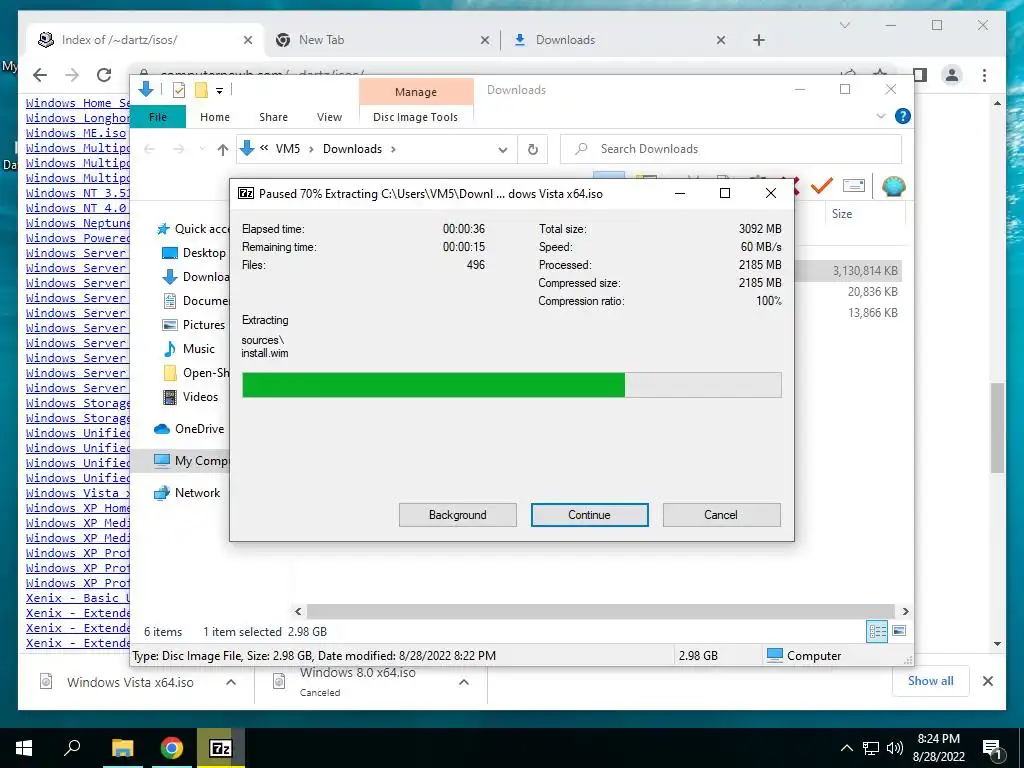Select Quick access in the navigation pane
The image size is (1024, 768).
click(194, 229)
